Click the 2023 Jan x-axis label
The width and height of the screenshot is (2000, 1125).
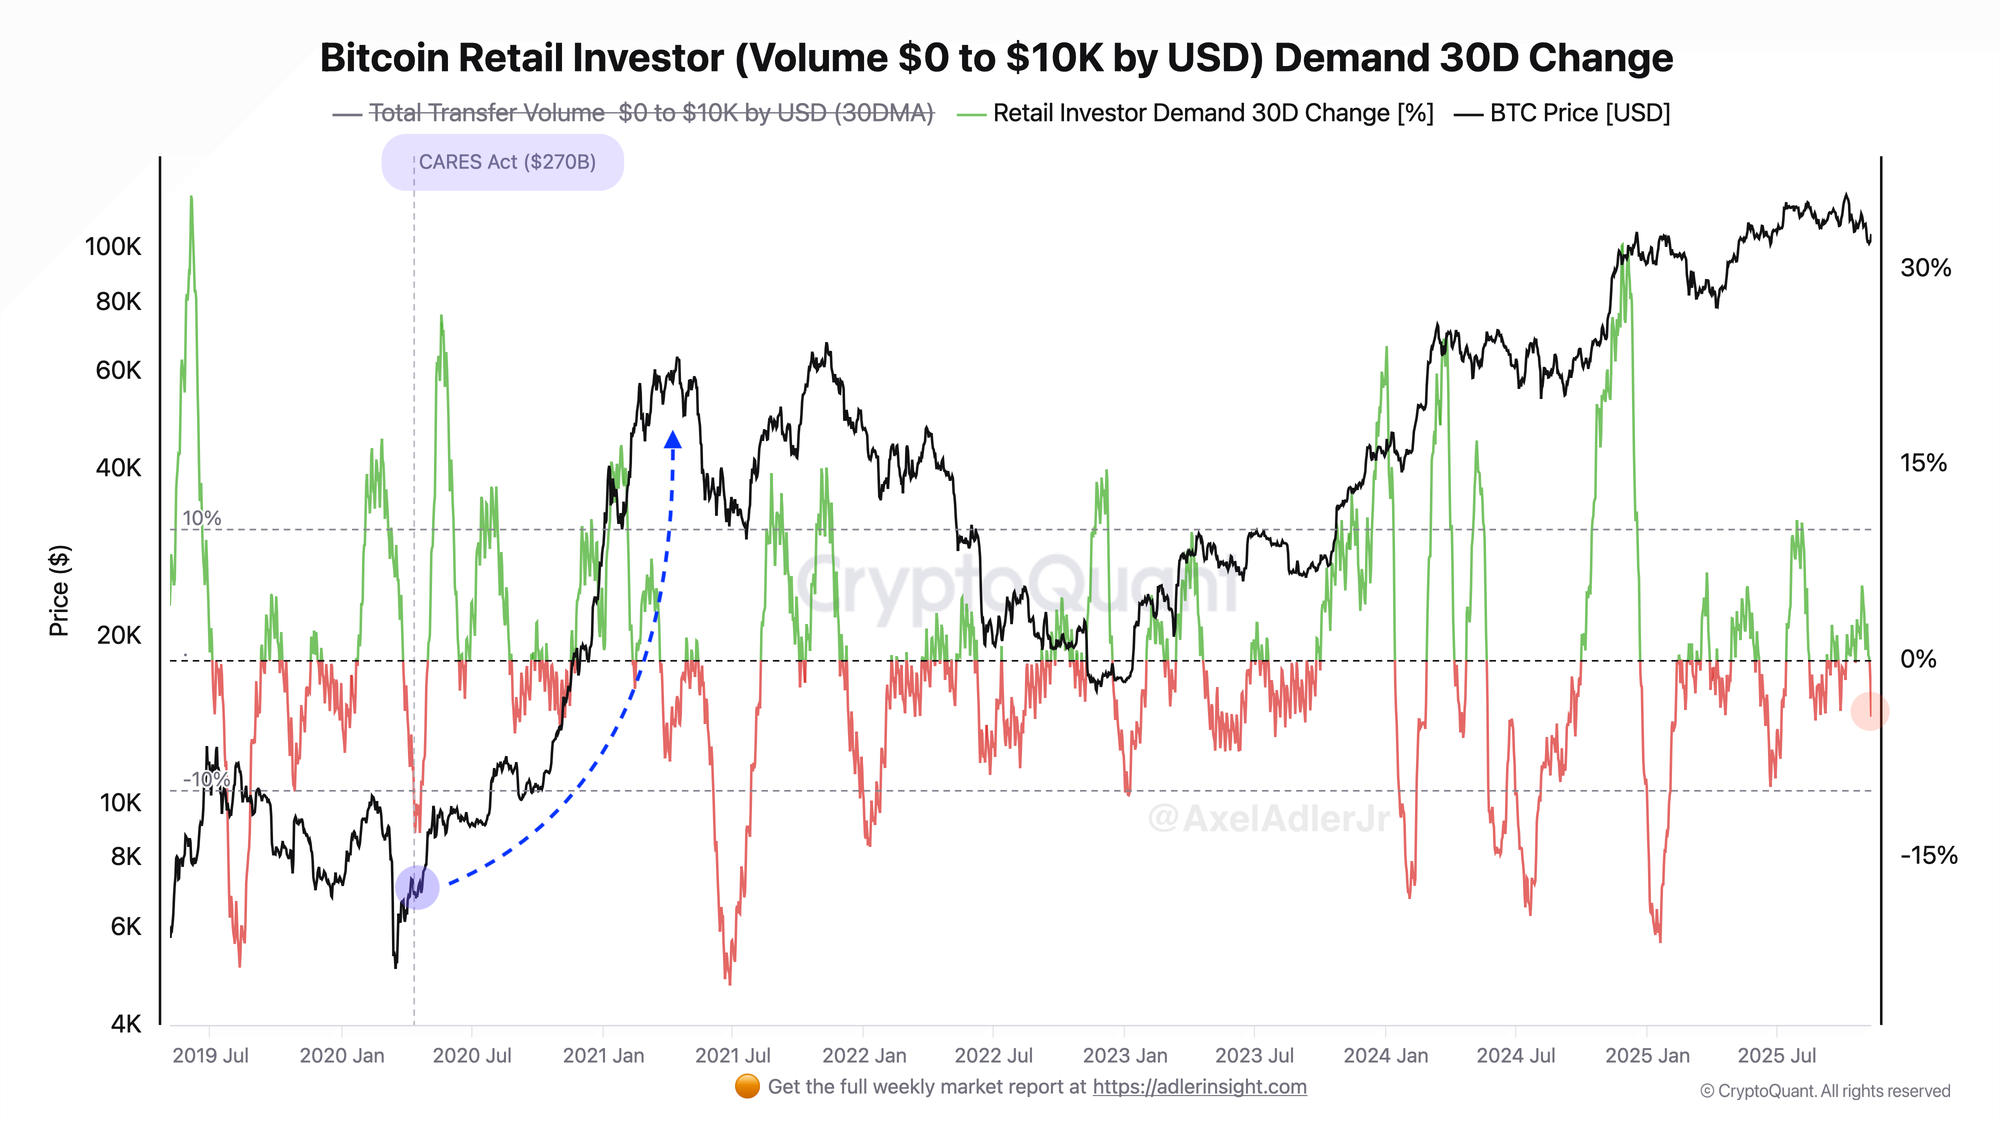click(1125, 1056)
